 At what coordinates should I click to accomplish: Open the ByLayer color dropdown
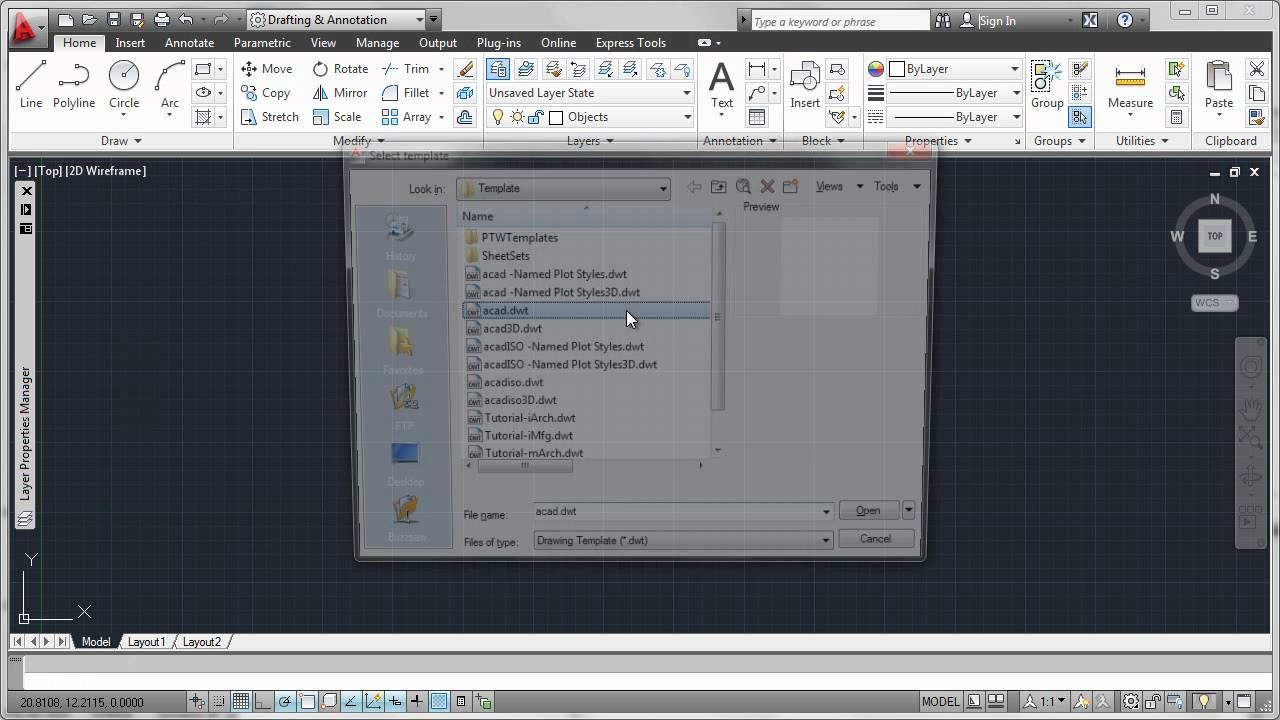955,69
